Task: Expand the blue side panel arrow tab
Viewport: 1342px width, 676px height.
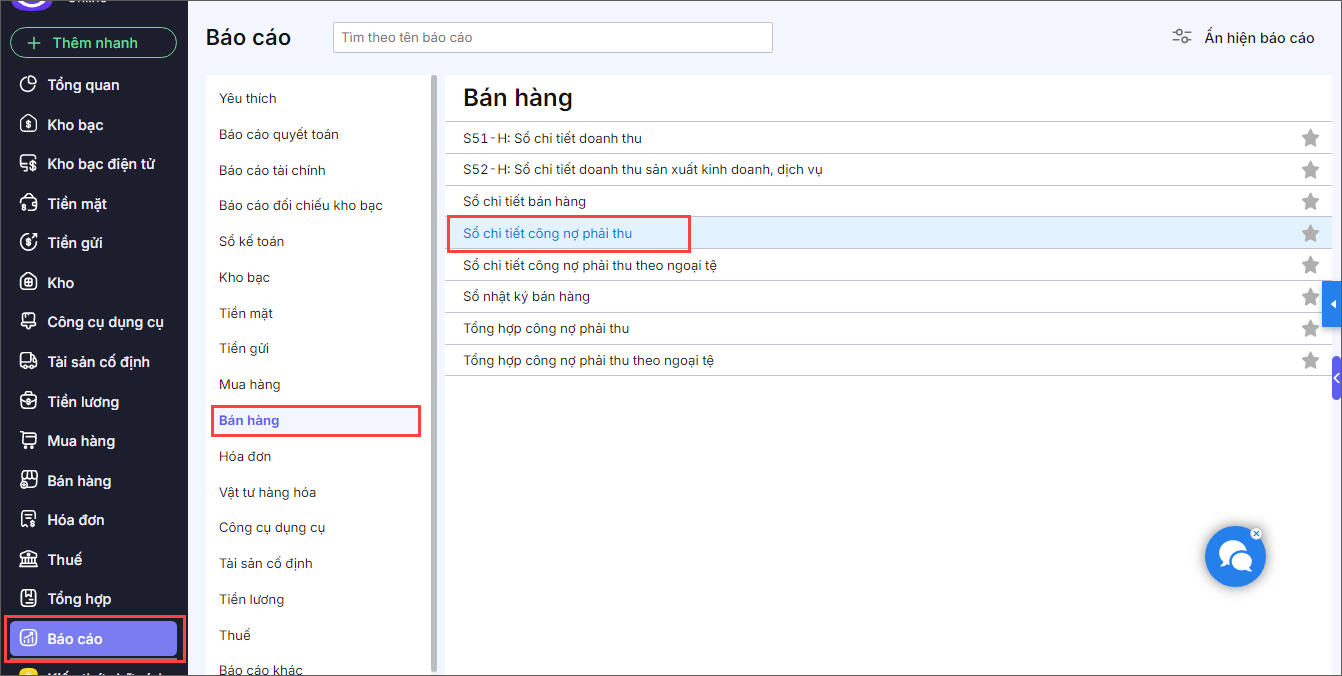Action: point(1332,304)
